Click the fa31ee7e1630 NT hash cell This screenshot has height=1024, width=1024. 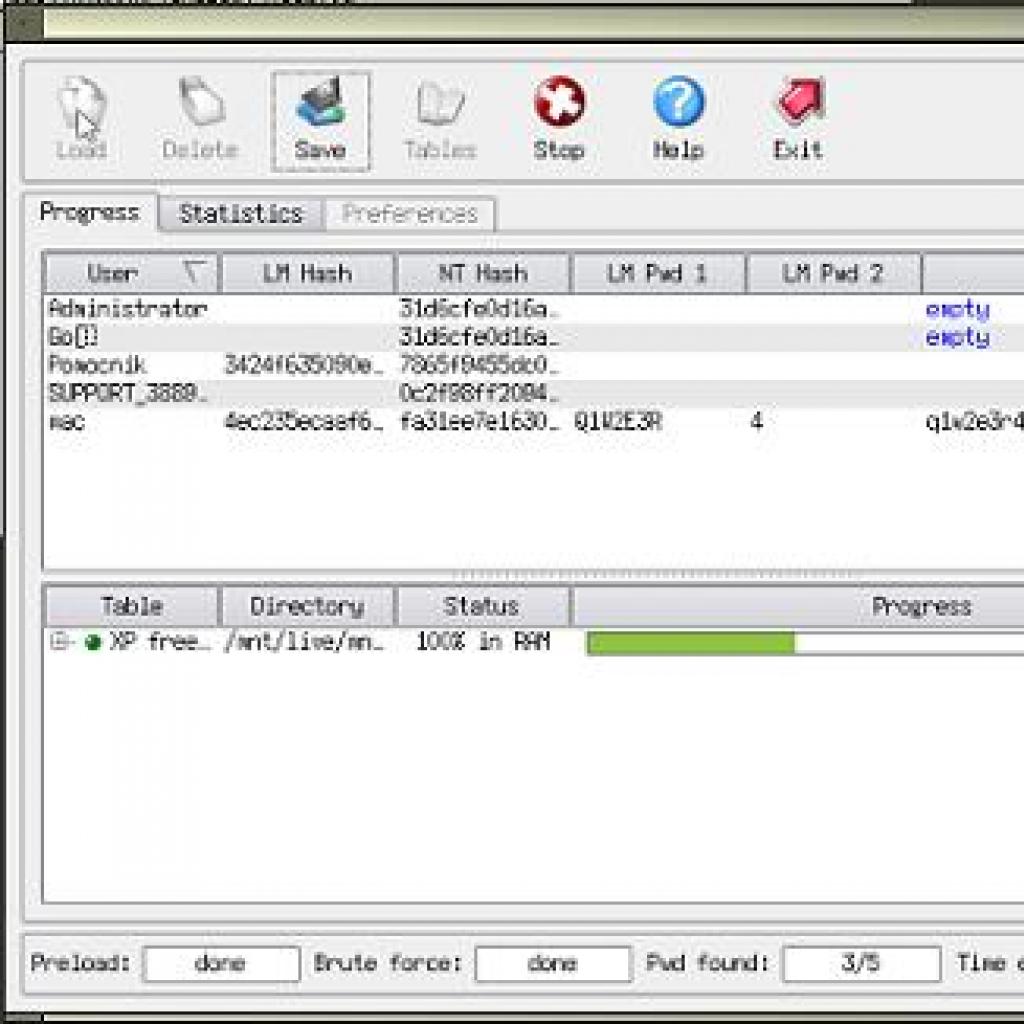(479, 422)
